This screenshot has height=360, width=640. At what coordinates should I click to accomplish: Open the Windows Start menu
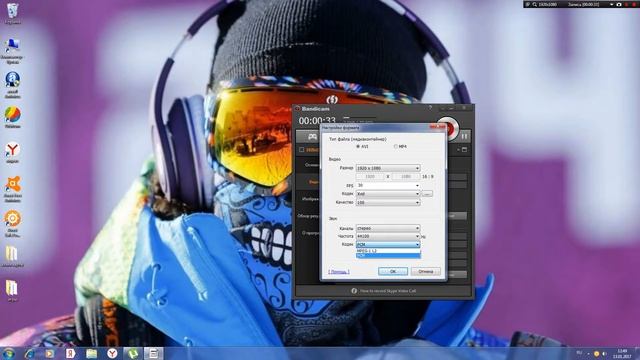tap(9, 353)
